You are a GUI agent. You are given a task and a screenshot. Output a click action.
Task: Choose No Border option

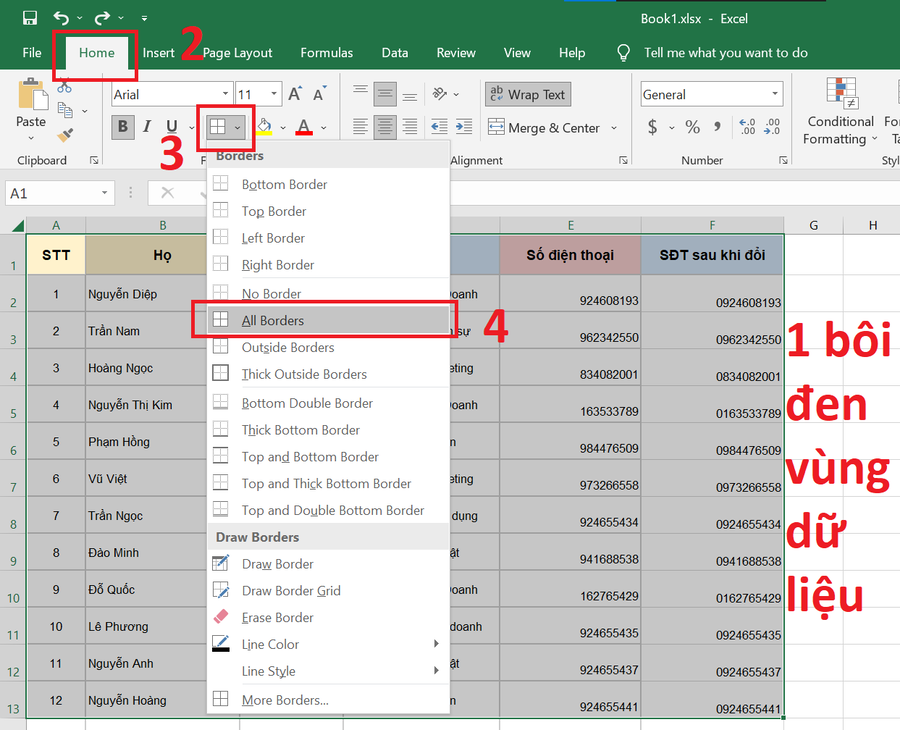pyautogui.click(x=328, y=294)
